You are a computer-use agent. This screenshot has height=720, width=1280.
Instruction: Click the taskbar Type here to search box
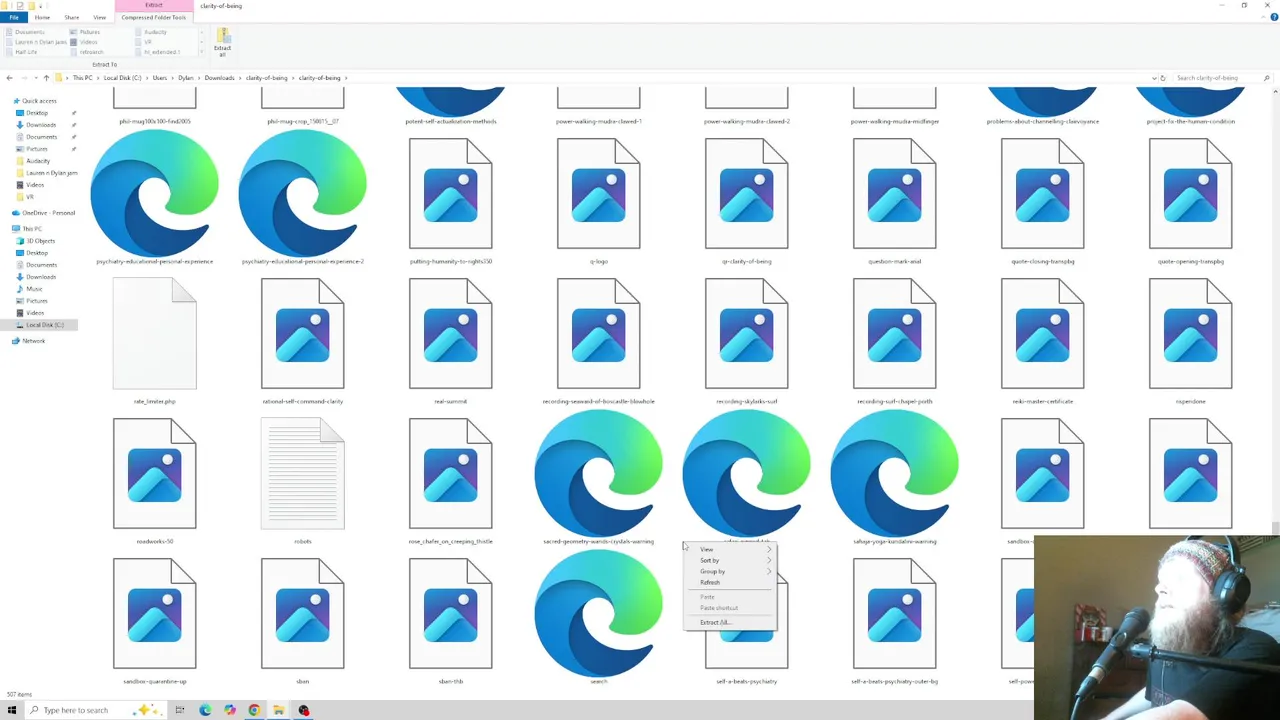[x=95, y=710]
